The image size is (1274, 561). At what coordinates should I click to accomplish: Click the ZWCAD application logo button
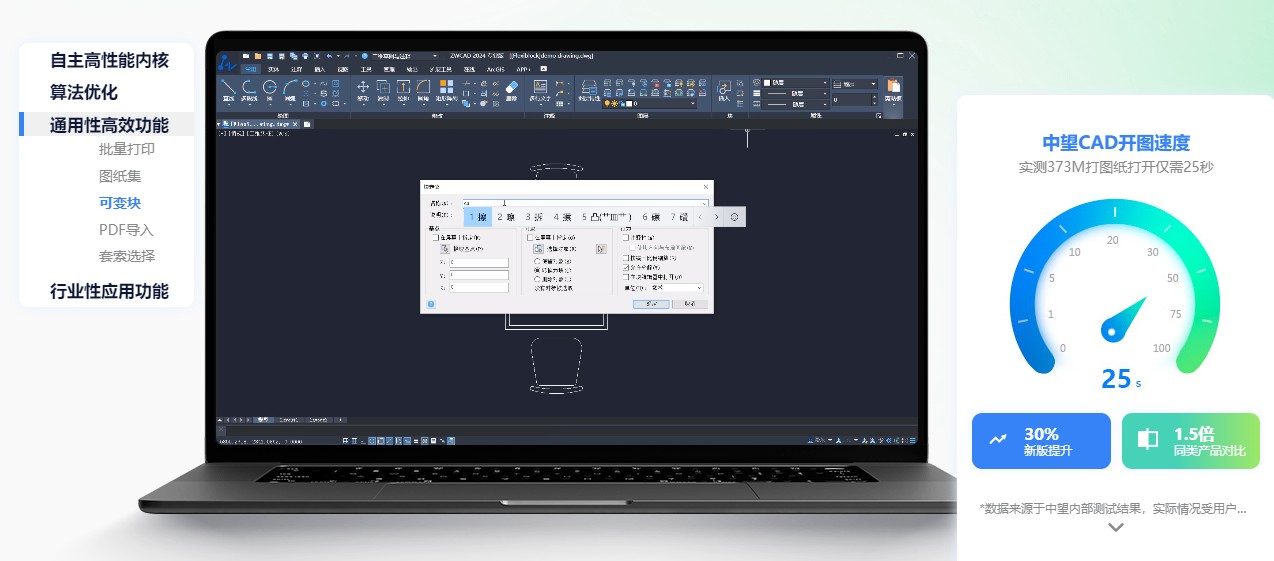(227, 63)
